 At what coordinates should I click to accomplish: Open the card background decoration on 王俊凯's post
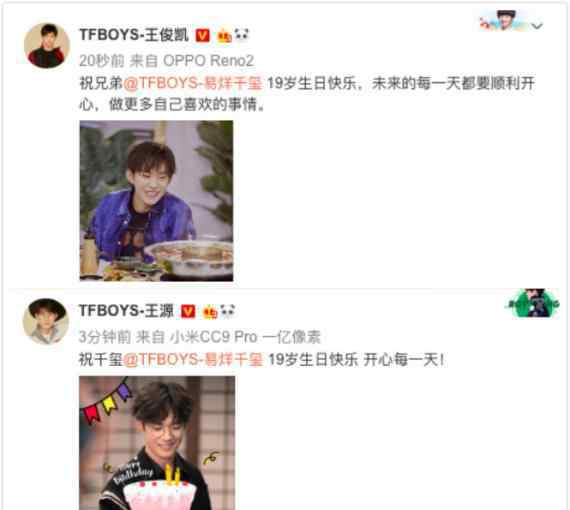click(503, 21)
